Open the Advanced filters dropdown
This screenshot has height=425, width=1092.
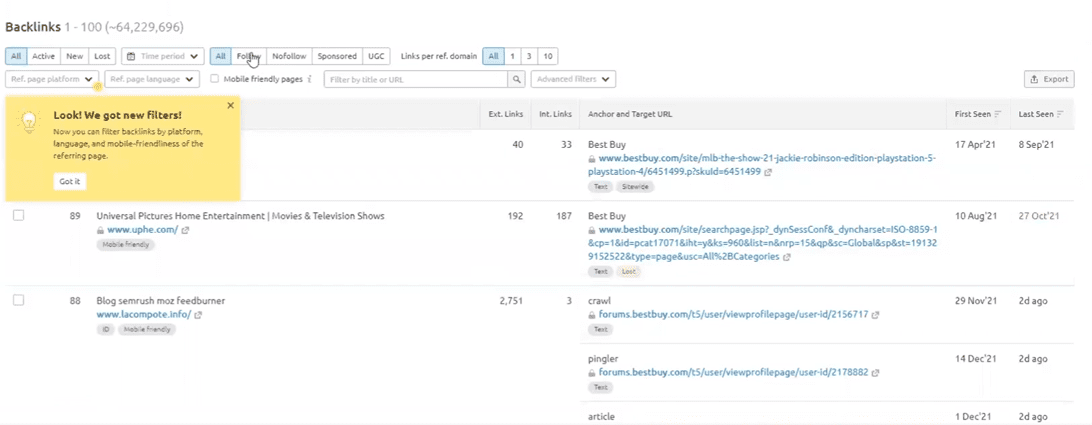click(573, 79)
